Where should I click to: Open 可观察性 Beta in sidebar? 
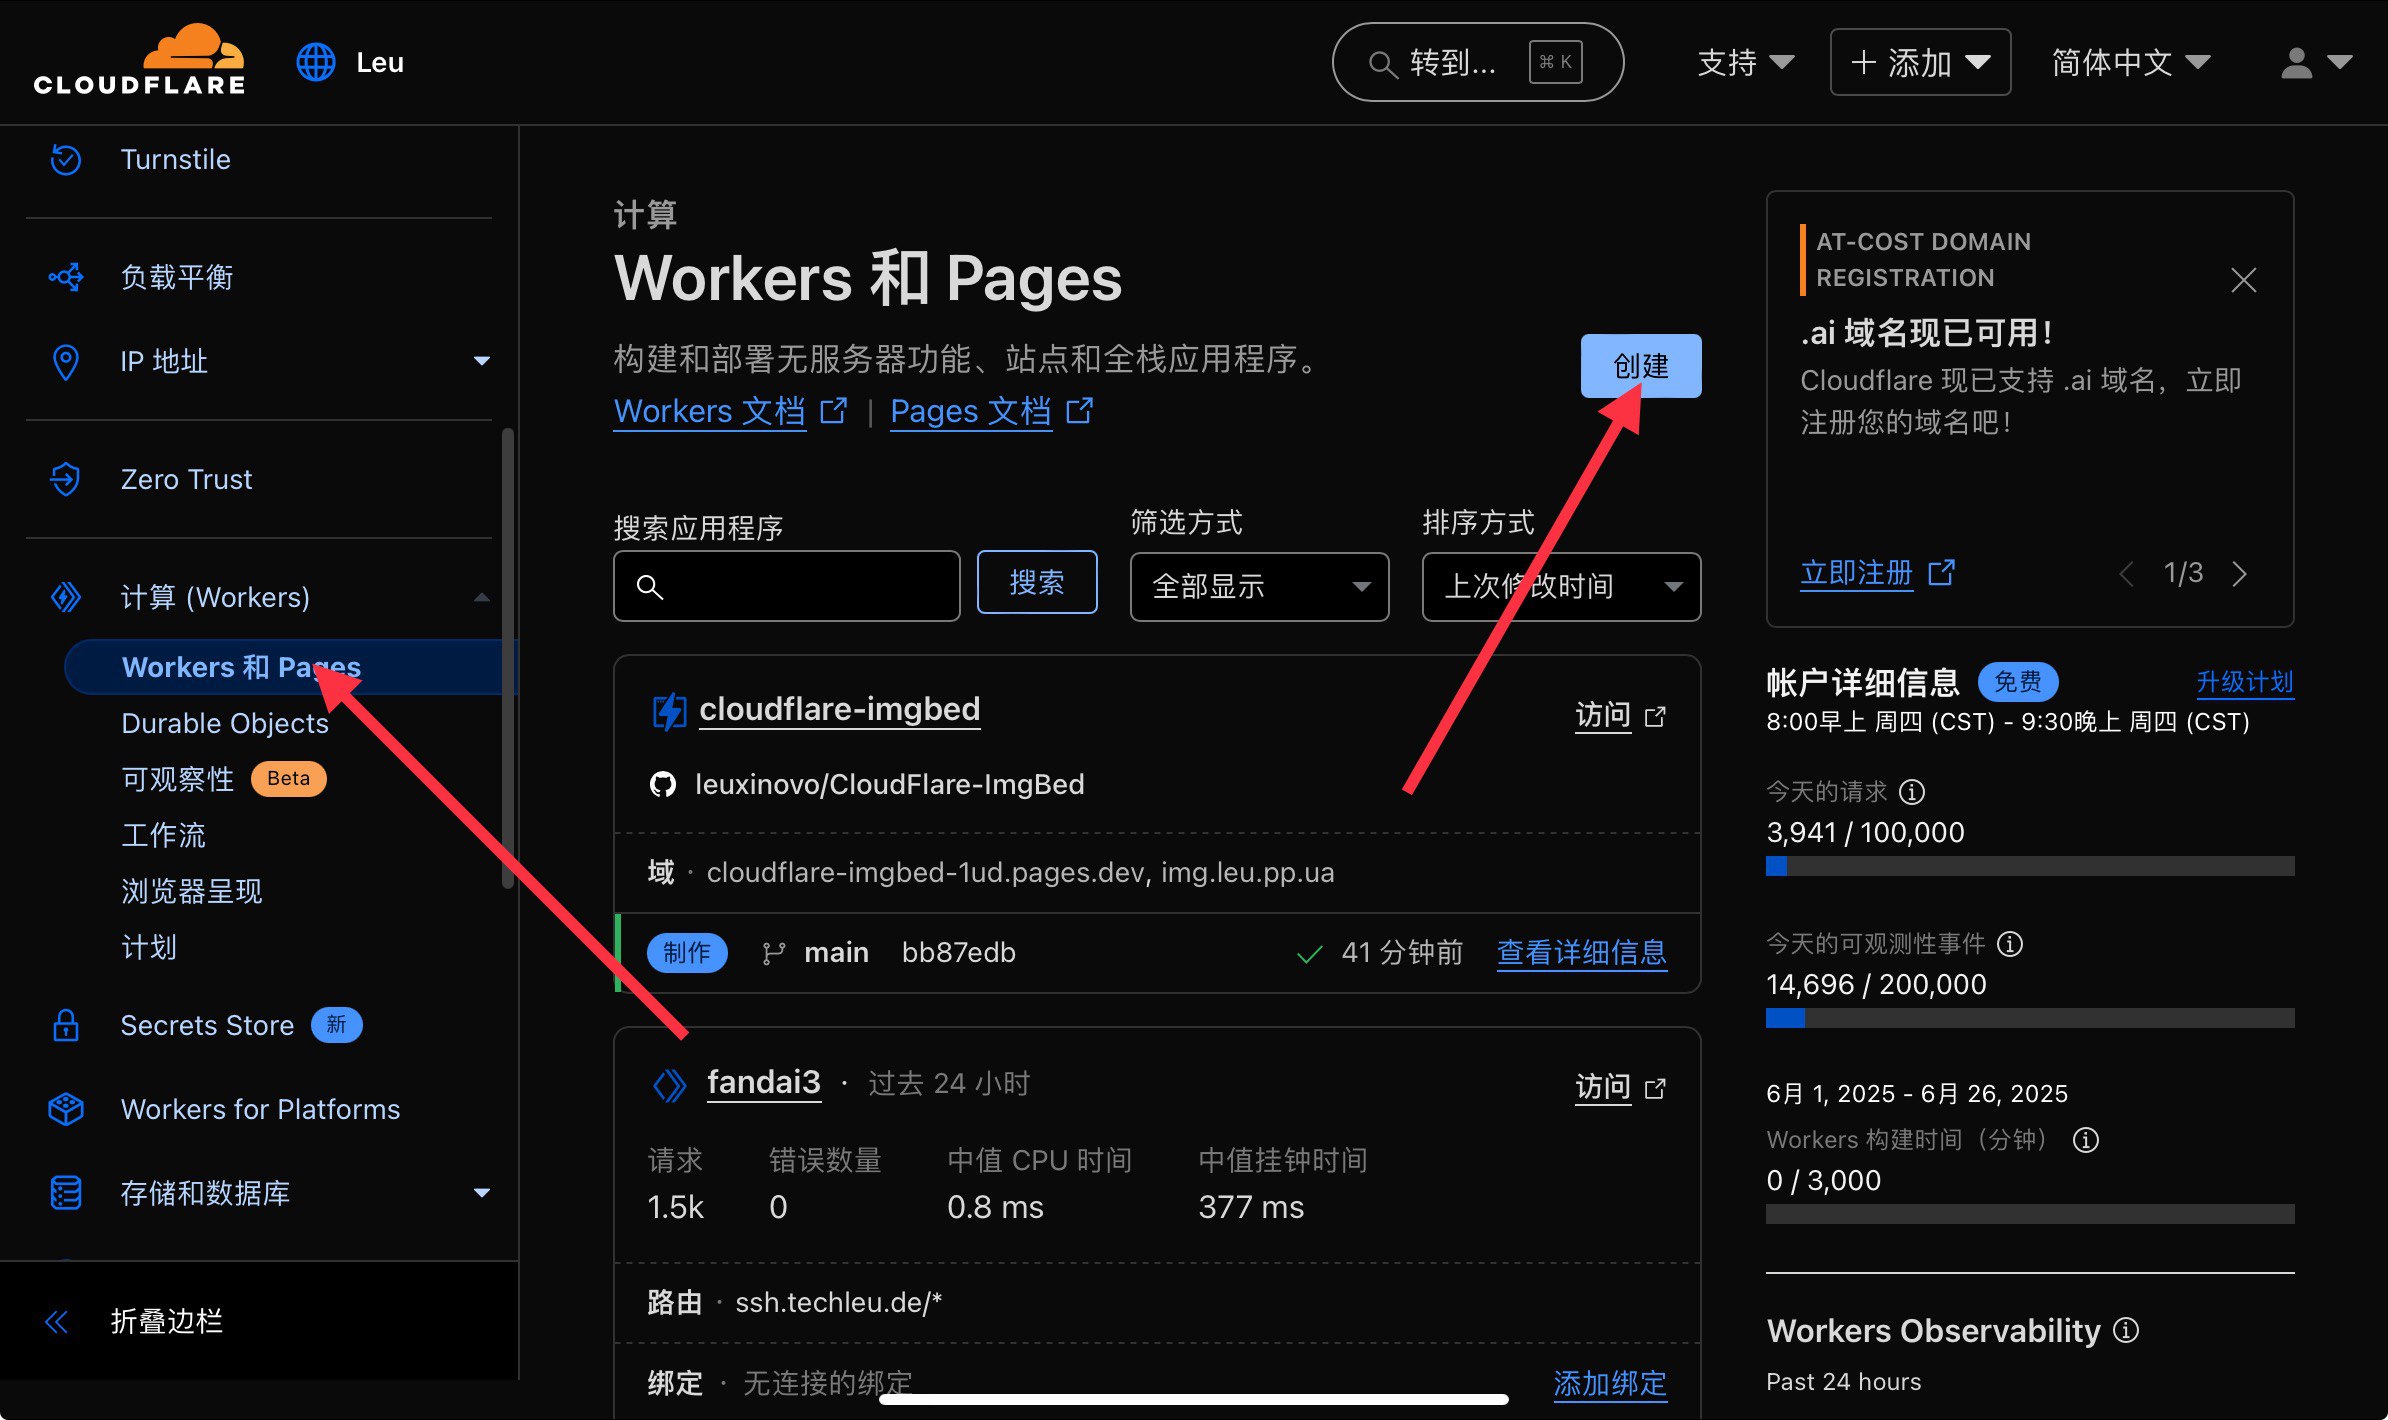(x=224, y=779)
